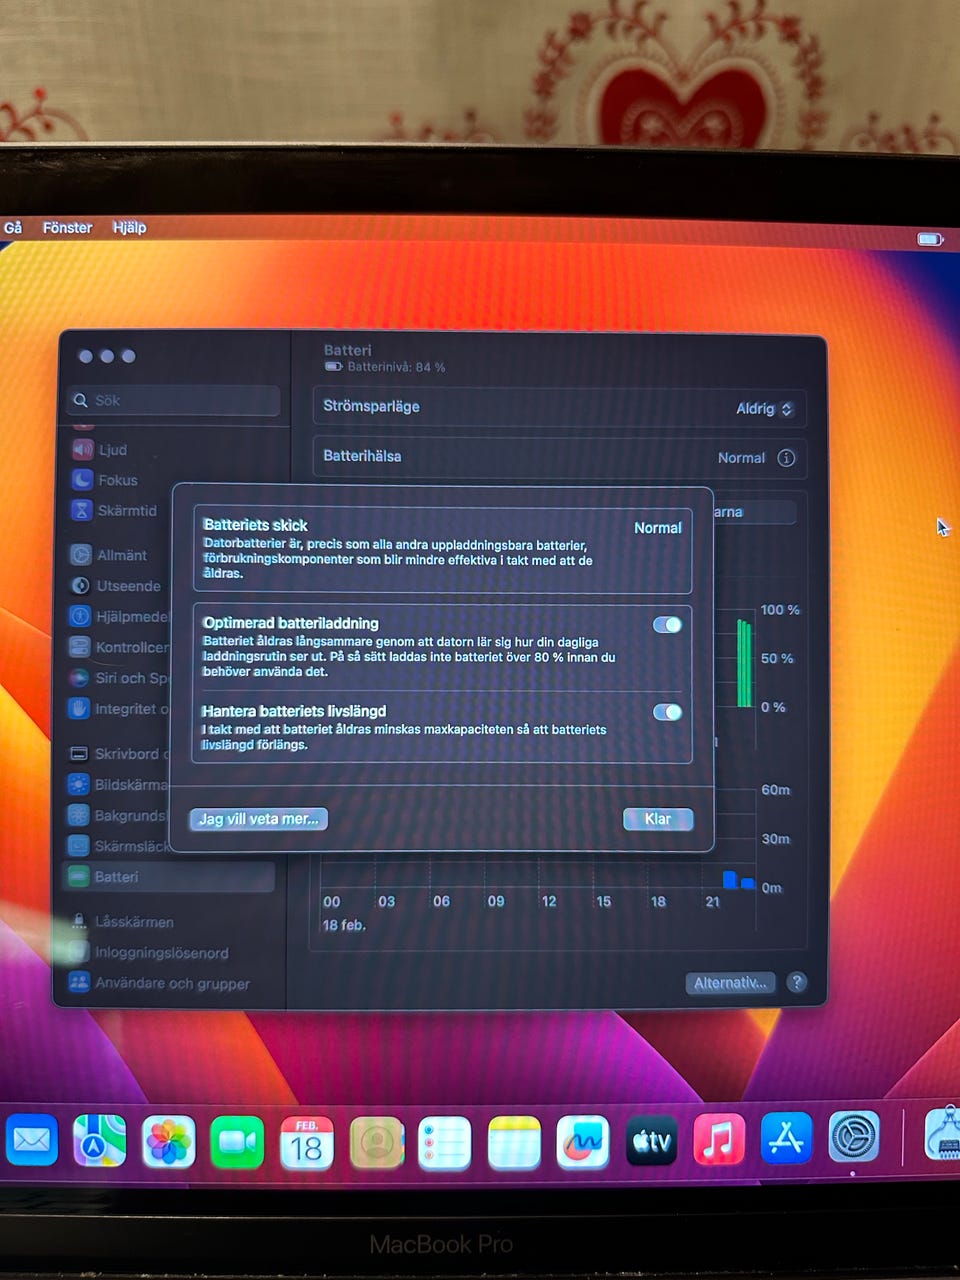Screen dimensions: 960x1280
Task: Select Ljud in the sidebar
Action: click(x=112, y=450)
